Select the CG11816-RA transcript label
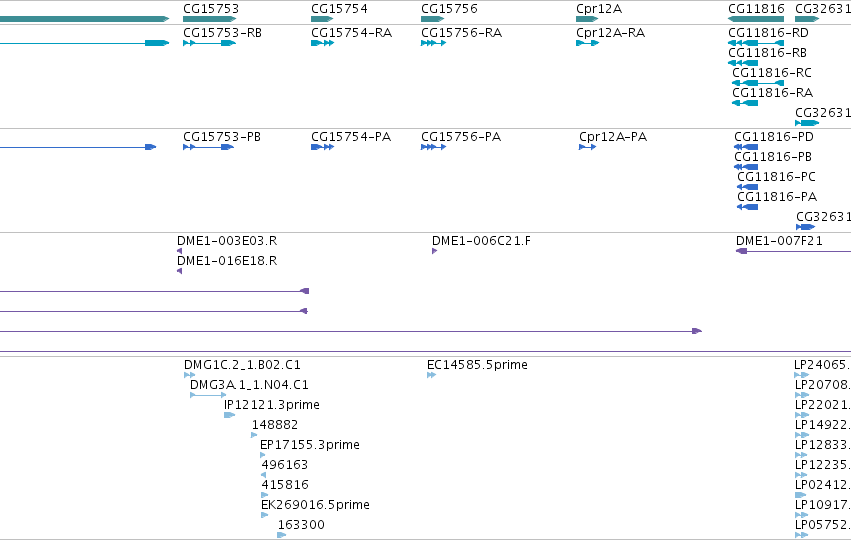851x540 pixels. tap(773, 92)
